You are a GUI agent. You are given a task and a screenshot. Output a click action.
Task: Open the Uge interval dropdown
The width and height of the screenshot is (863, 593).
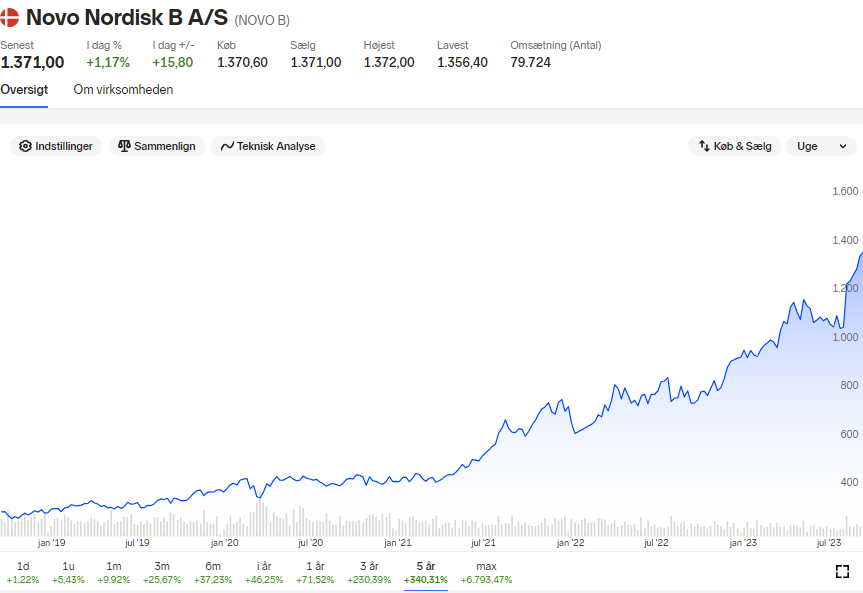coord(821,146)
